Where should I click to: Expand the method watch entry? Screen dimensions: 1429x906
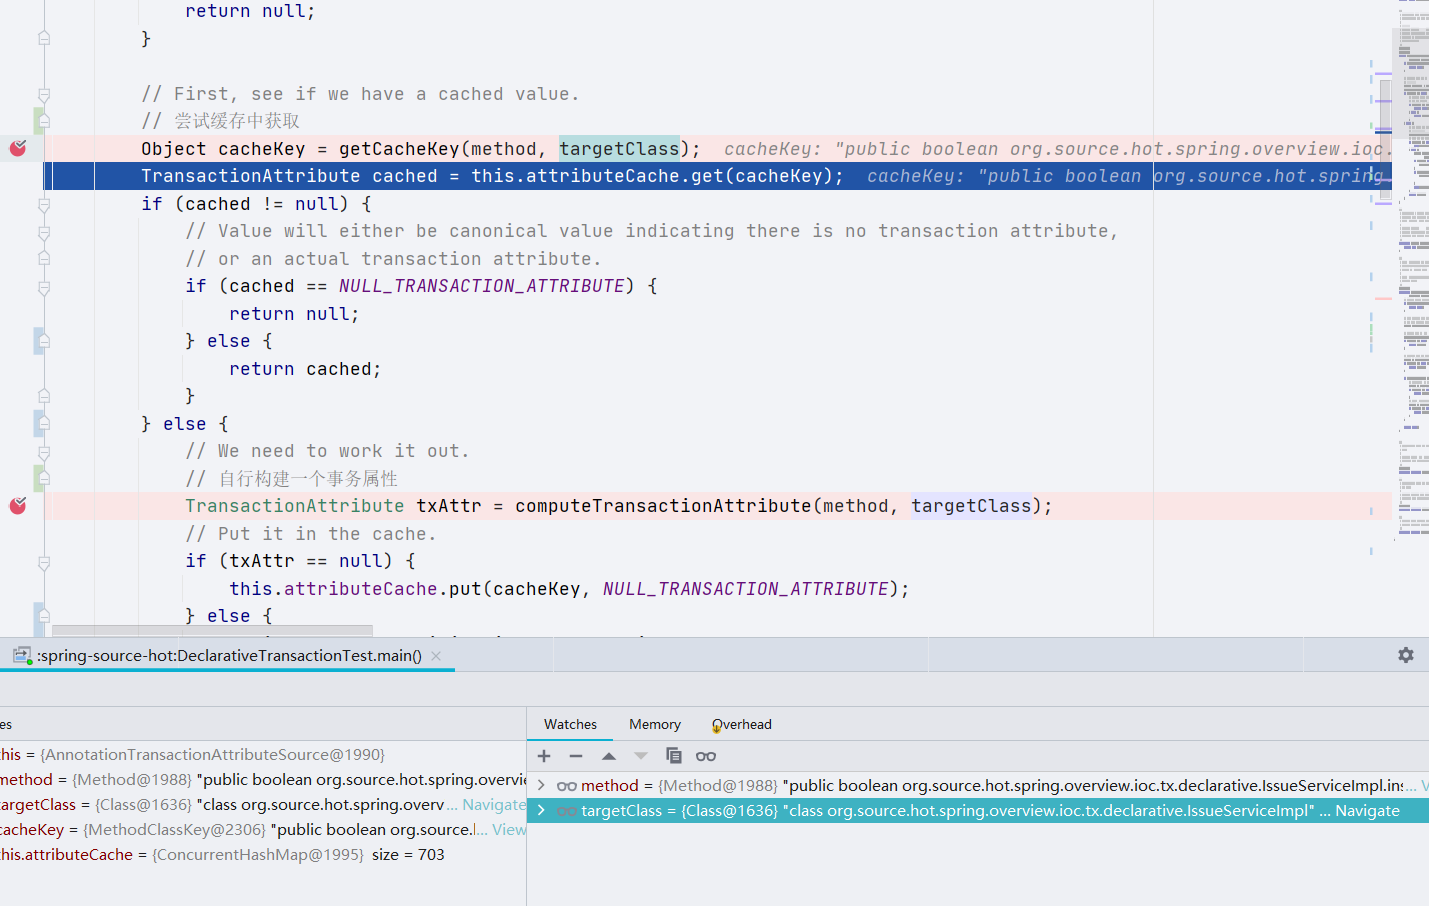541,786
